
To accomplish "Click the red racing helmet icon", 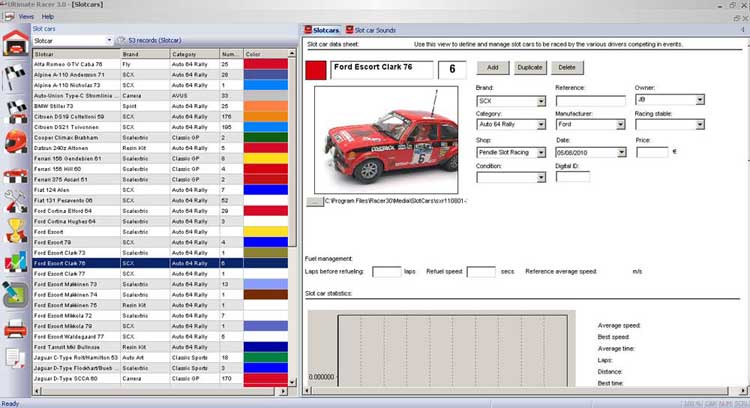I will [x=15, y=142].
